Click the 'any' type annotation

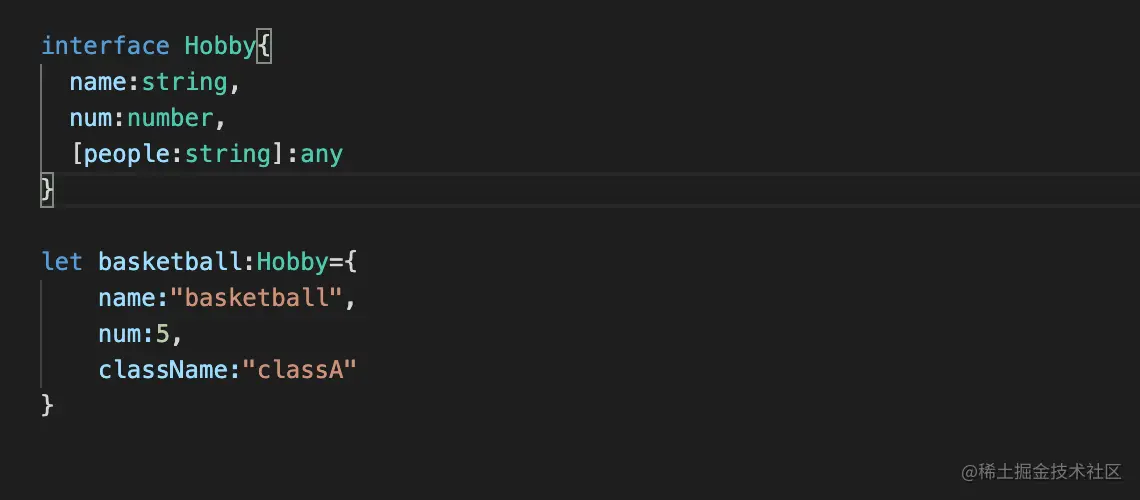322,154
